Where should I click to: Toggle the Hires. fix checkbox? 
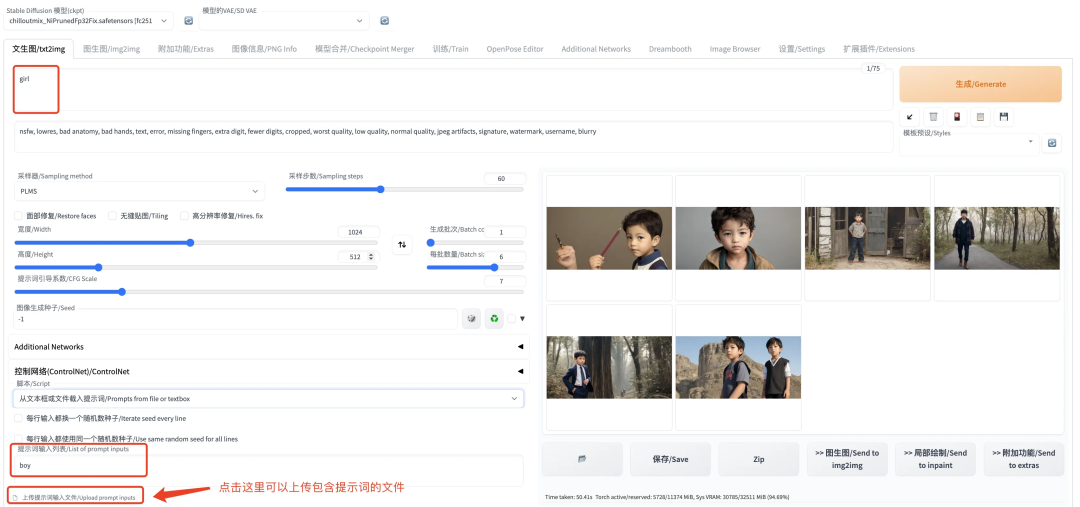(185, 216)
